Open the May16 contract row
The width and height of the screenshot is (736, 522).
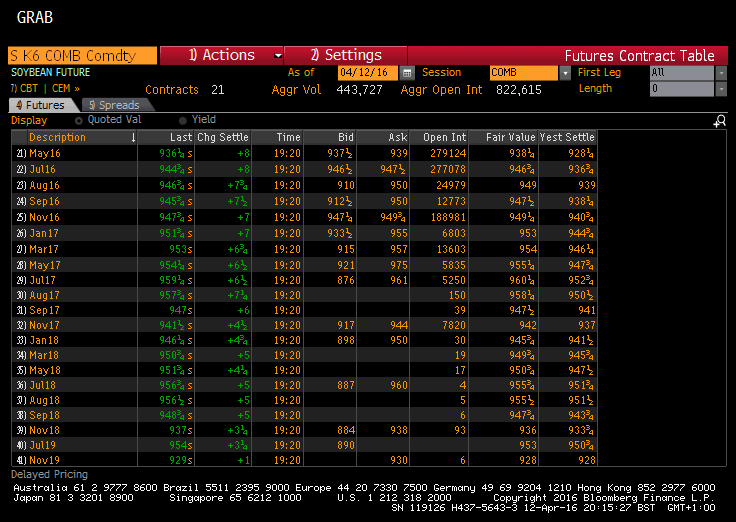304,154
